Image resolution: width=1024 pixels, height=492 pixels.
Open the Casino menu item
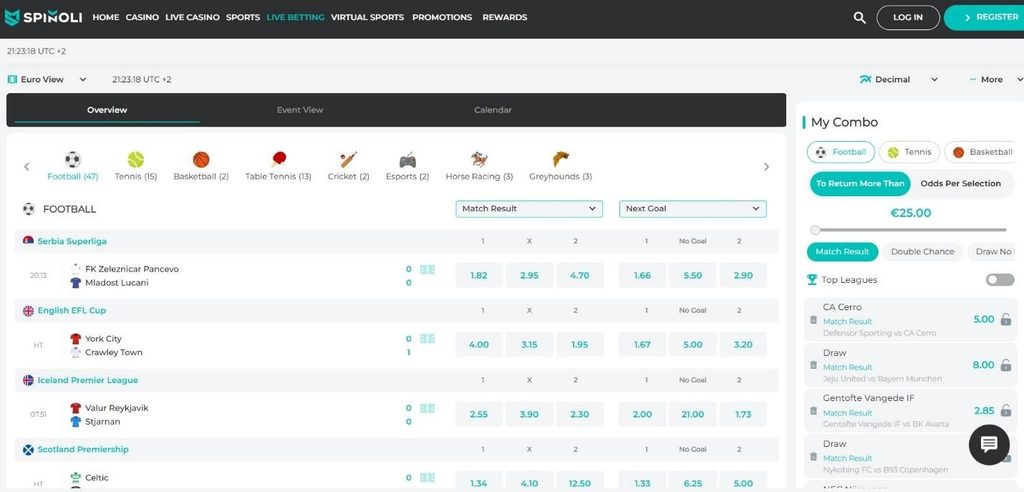click(142, 18)
